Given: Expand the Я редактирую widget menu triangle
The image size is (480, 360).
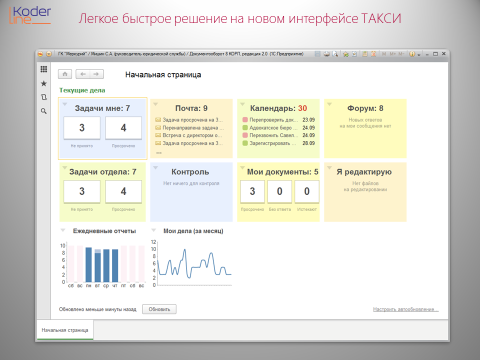Looking at the screenshot, I should [x=329, y=167].
